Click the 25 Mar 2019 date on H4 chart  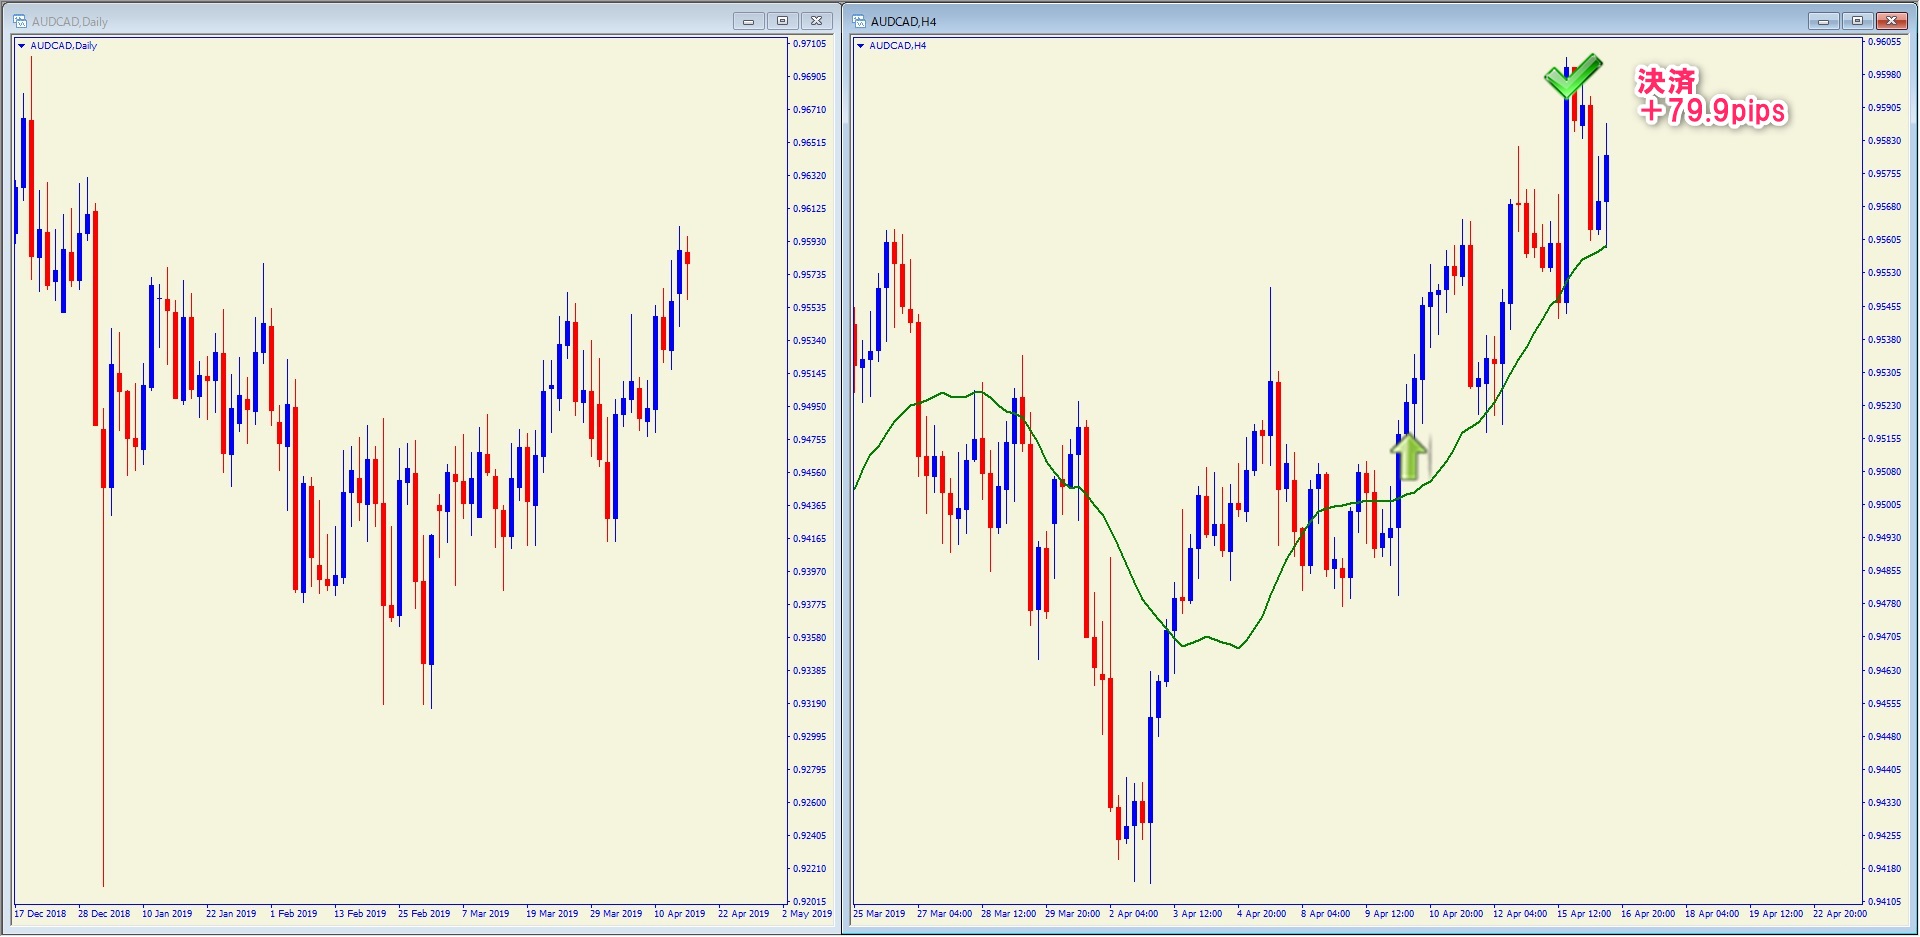(879, 914)
